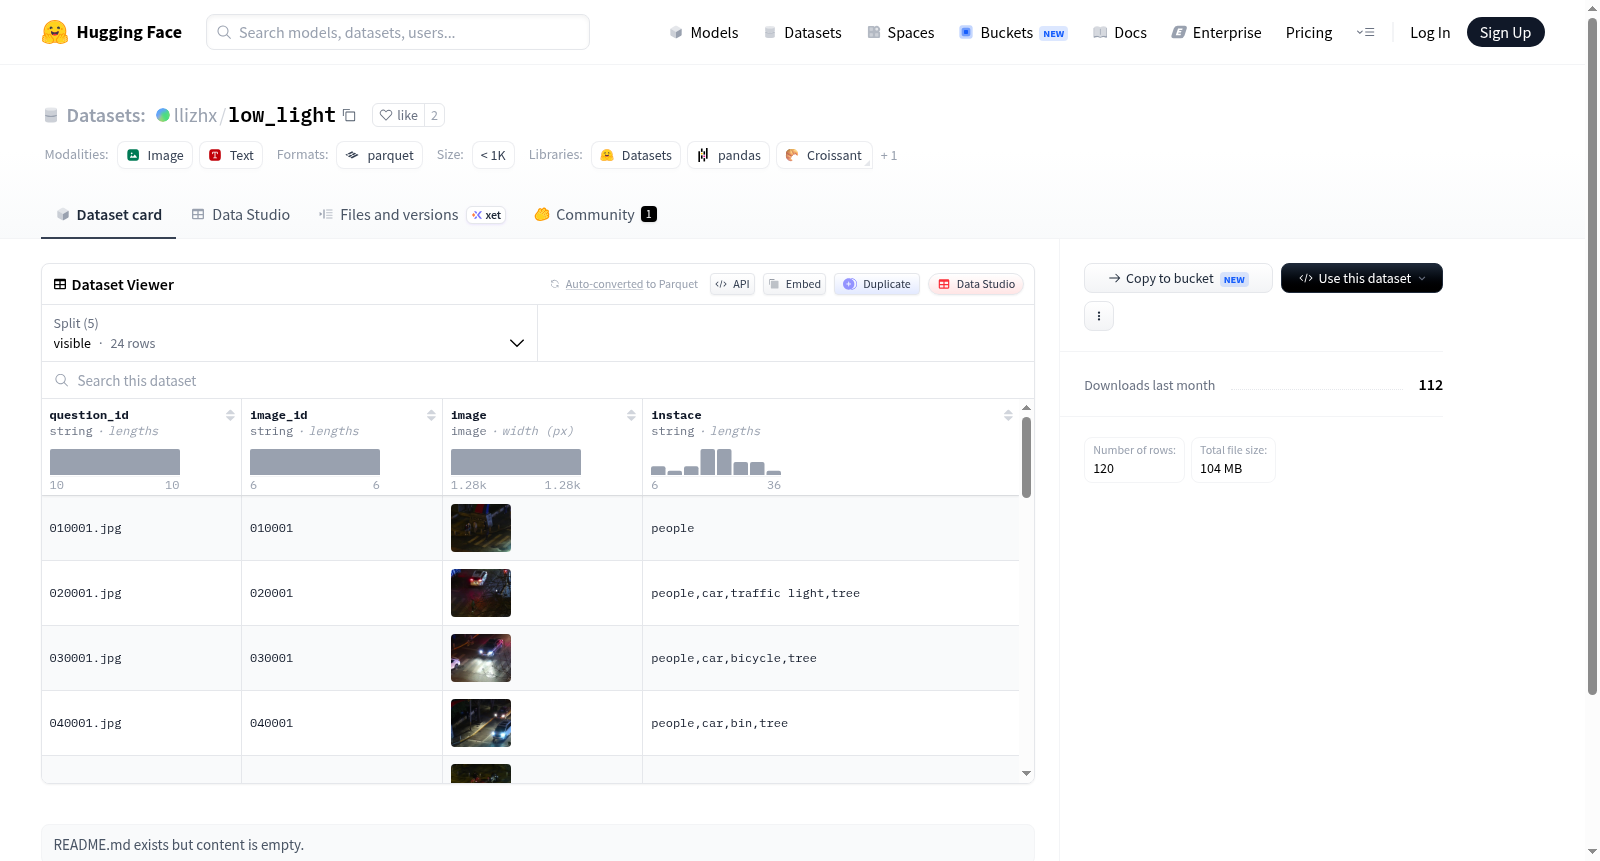Click the dataset viewer vertical scrollbar
1600x861 pixels.
click(1026, 457)
